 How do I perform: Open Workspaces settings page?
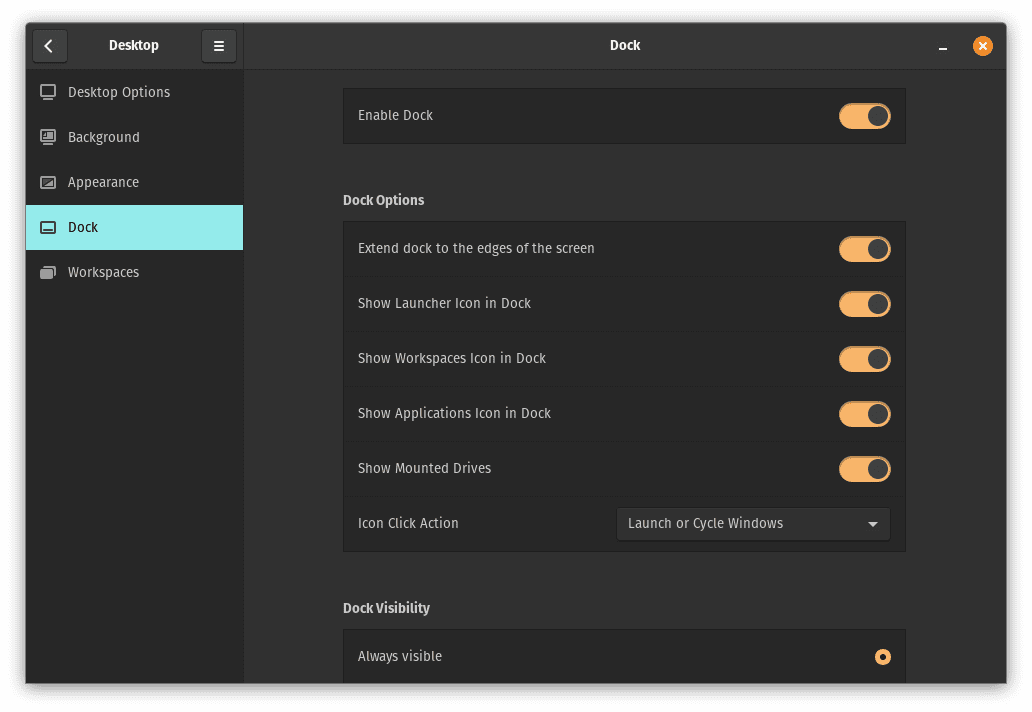[134, 272]
